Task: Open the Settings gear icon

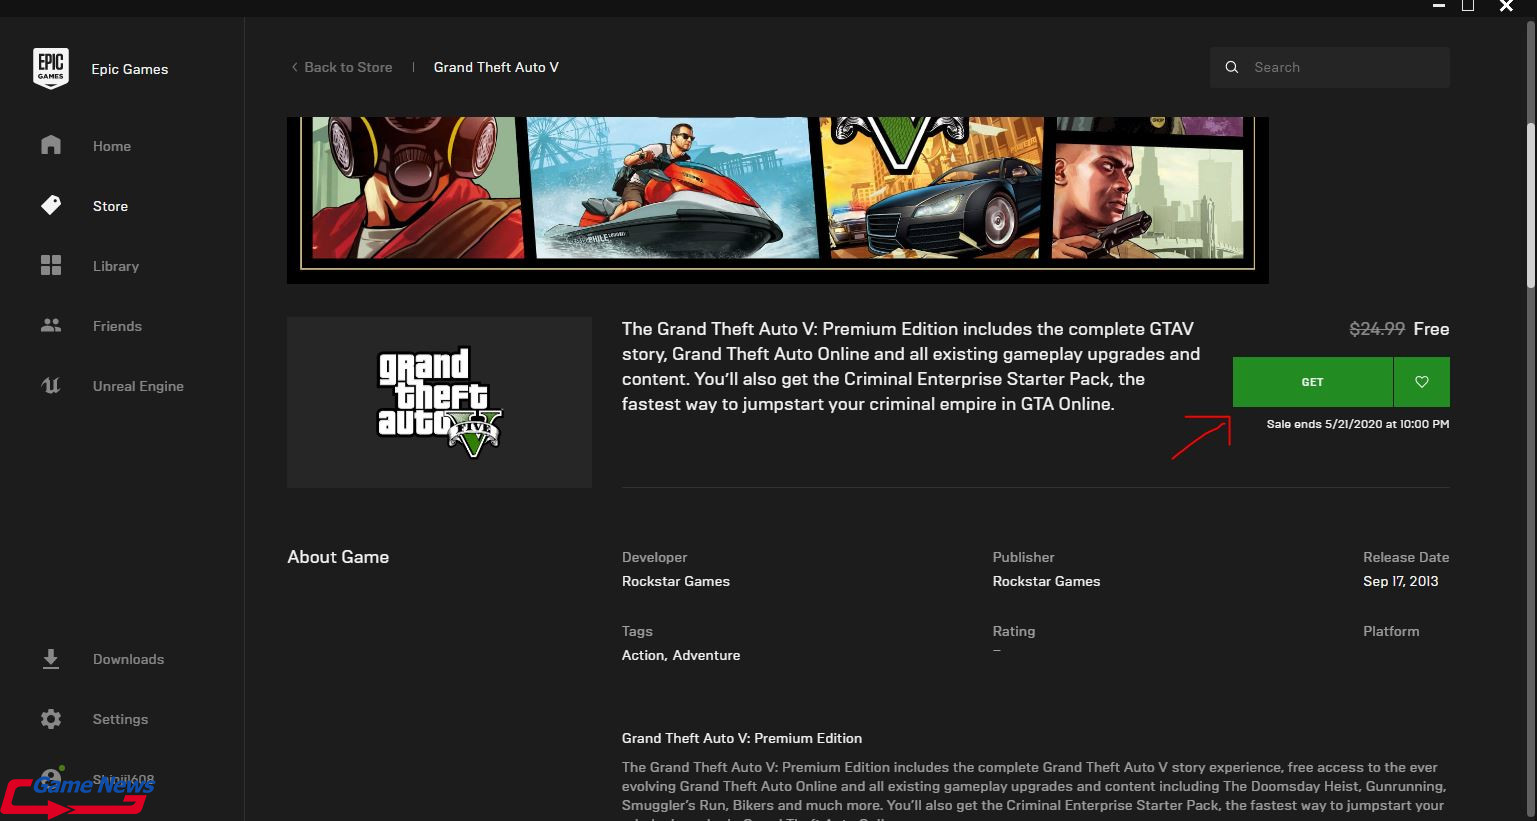Action: (51, 719)
